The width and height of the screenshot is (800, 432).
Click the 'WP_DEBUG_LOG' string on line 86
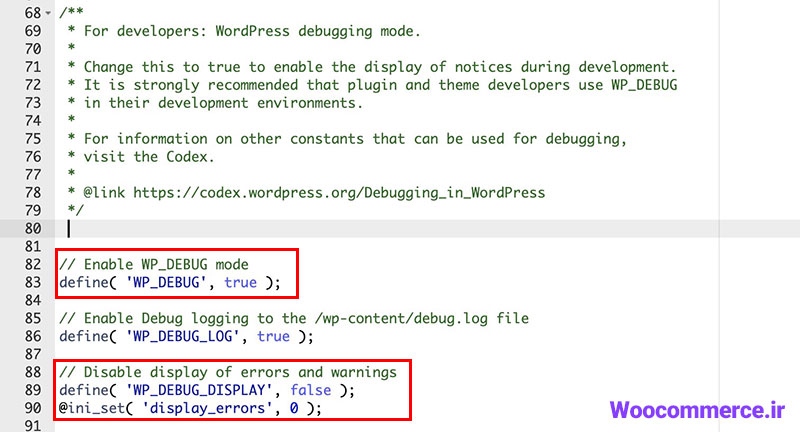pyautogui.click(x=183, y=336)
